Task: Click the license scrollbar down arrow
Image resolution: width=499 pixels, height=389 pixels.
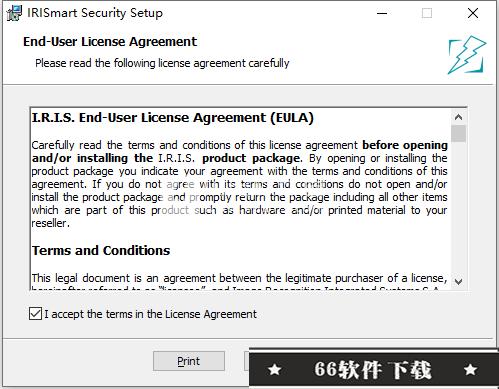Action: coord(458,282)
